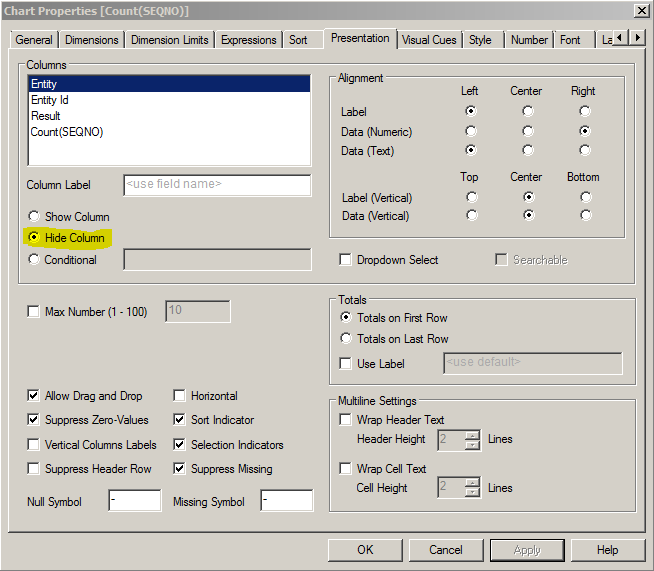The height and width of the screenshot is (571, 654).
Task: Set Data (Text) alignment to Left
Action: (x=471, y=150)
